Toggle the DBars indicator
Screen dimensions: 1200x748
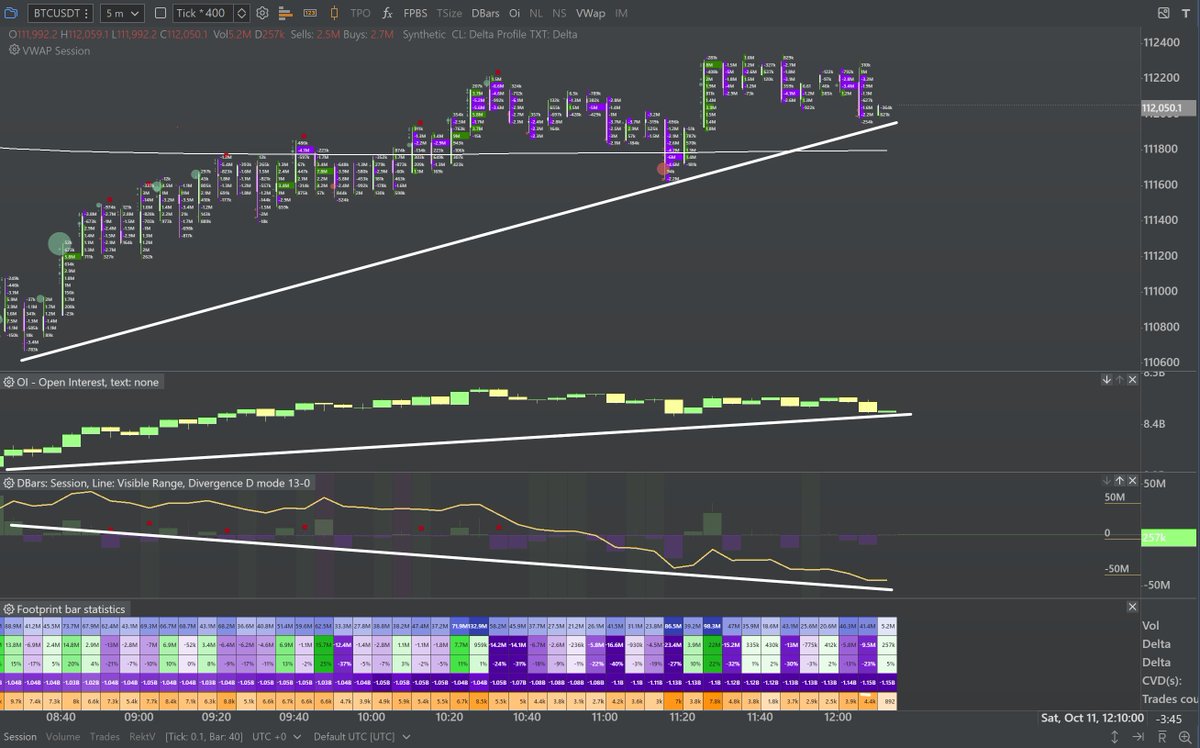485,14
